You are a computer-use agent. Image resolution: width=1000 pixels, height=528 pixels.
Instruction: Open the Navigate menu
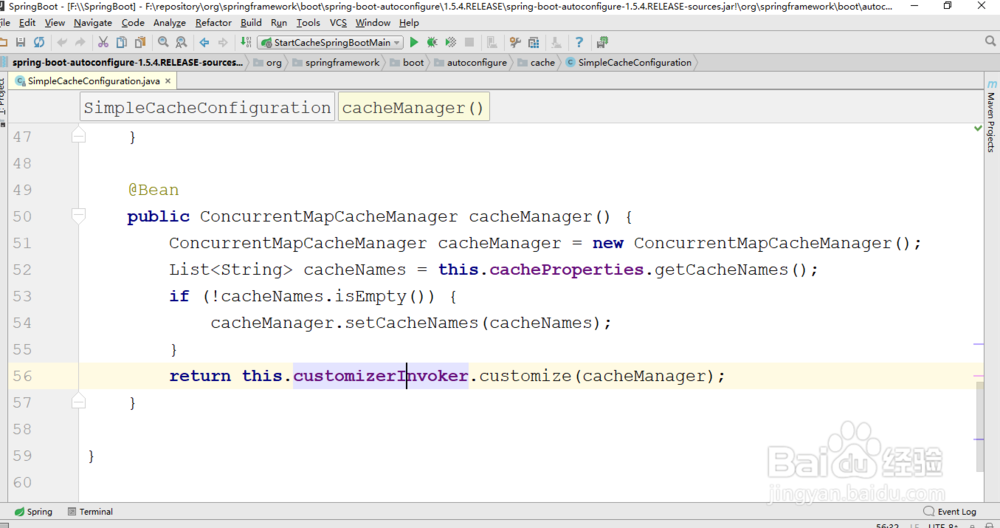coord(92,22)
